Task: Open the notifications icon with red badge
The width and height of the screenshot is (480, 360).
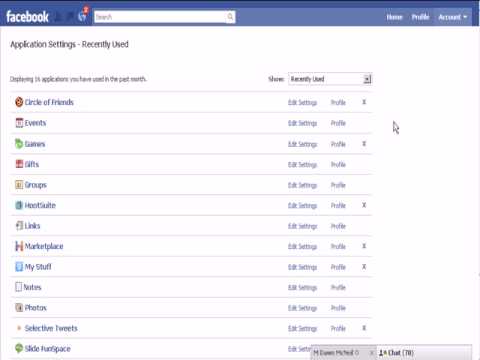Action: click(82, 16)
